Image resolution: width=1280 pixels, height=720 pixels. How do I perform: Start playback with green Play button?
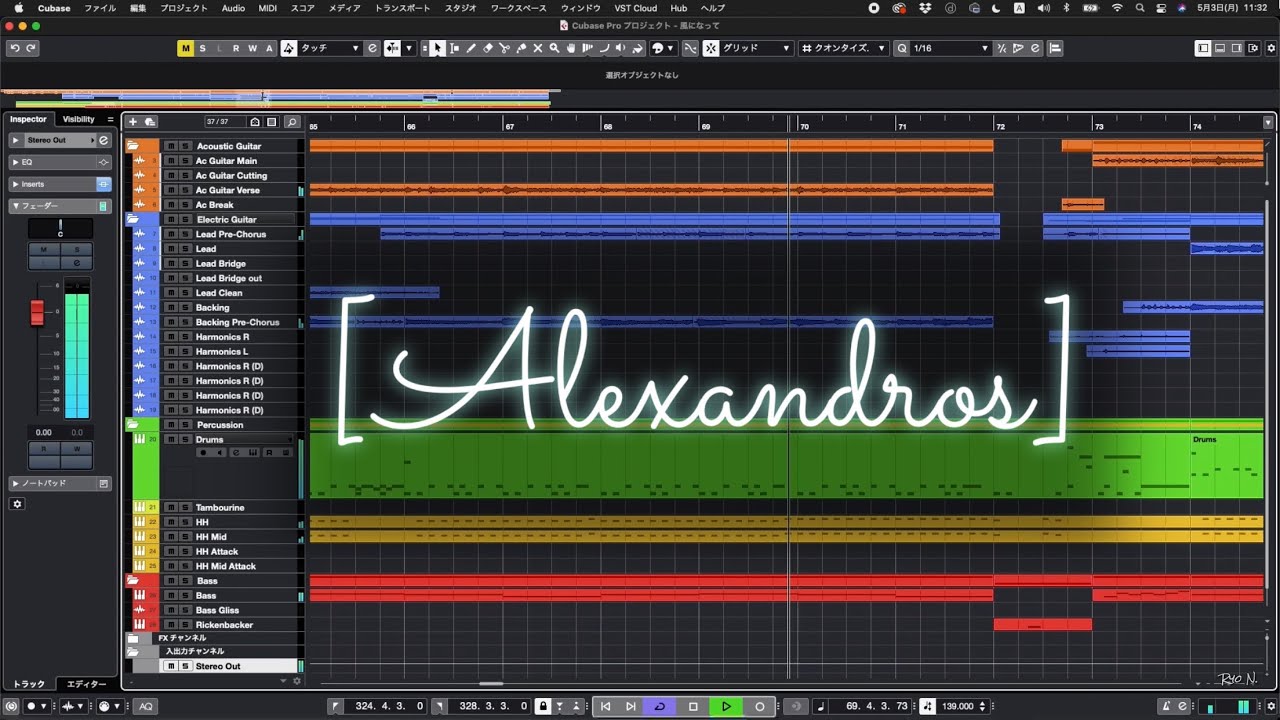[x=726, y=706]
